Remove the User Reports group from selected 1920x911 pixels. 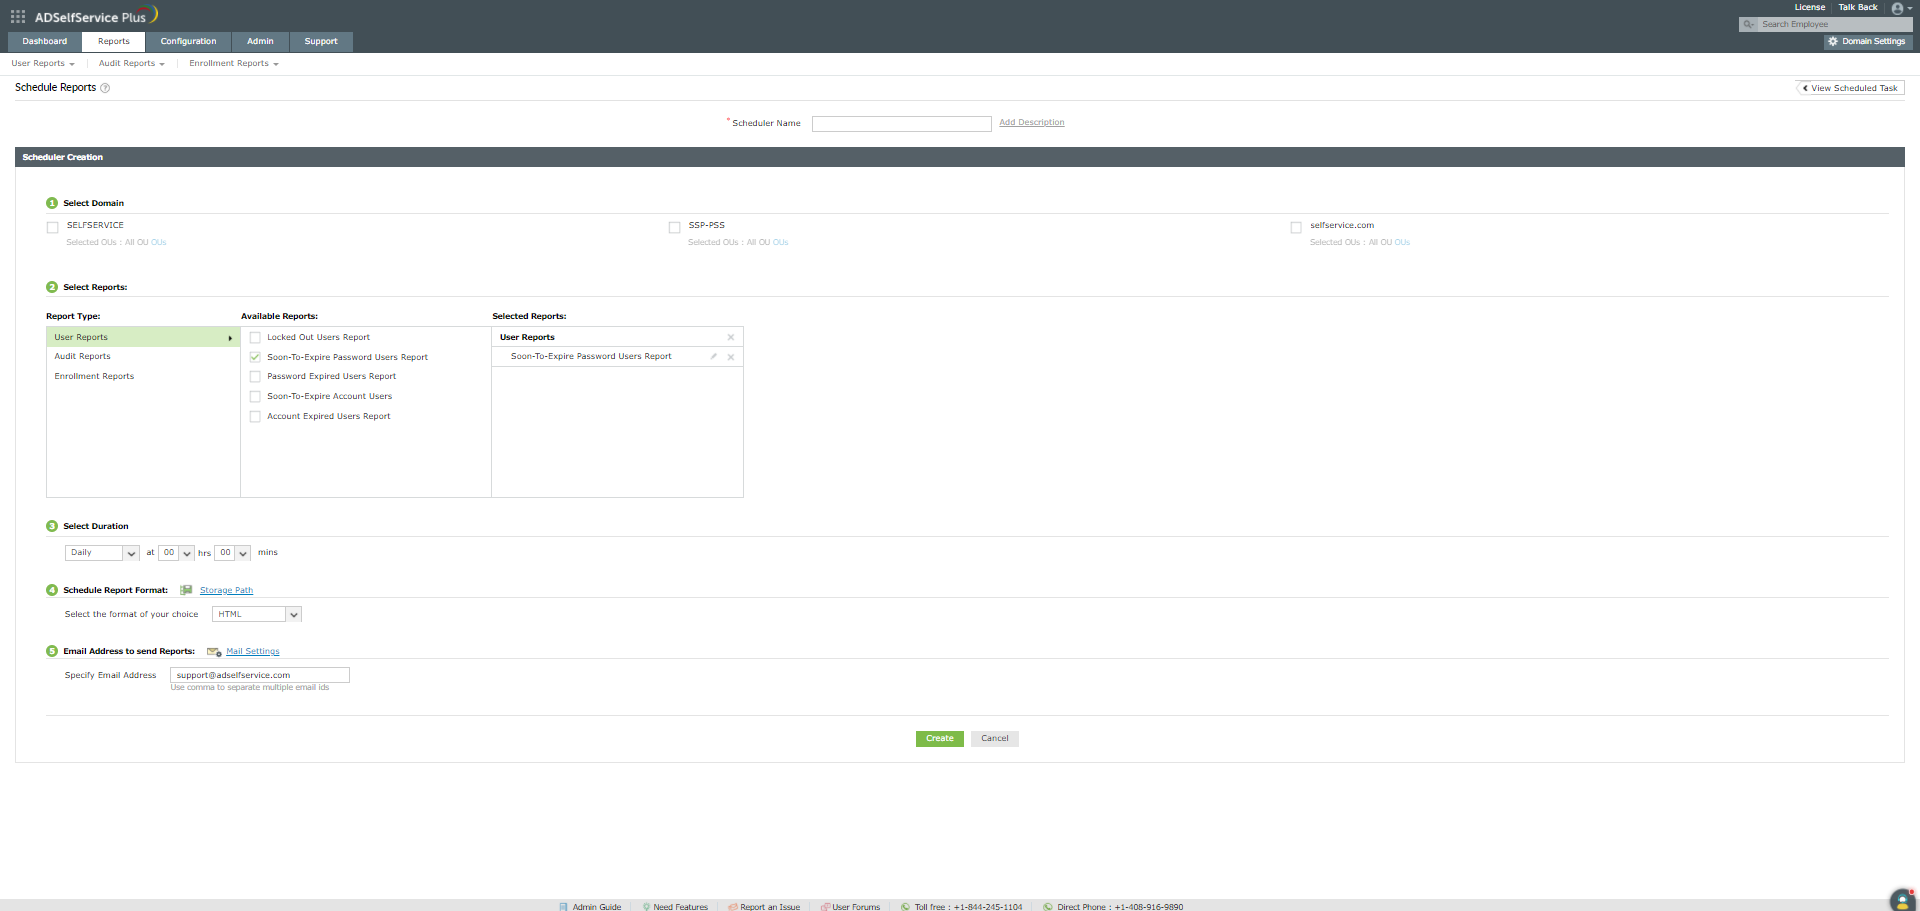[731, 337]
